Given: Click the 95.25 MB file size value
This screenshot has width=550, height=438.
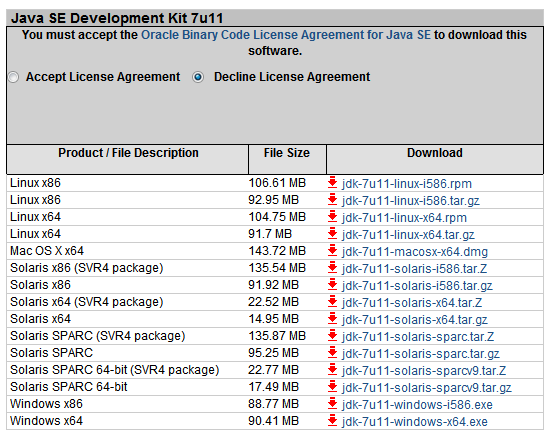Looking at the screenshot, I should point(274,353).
